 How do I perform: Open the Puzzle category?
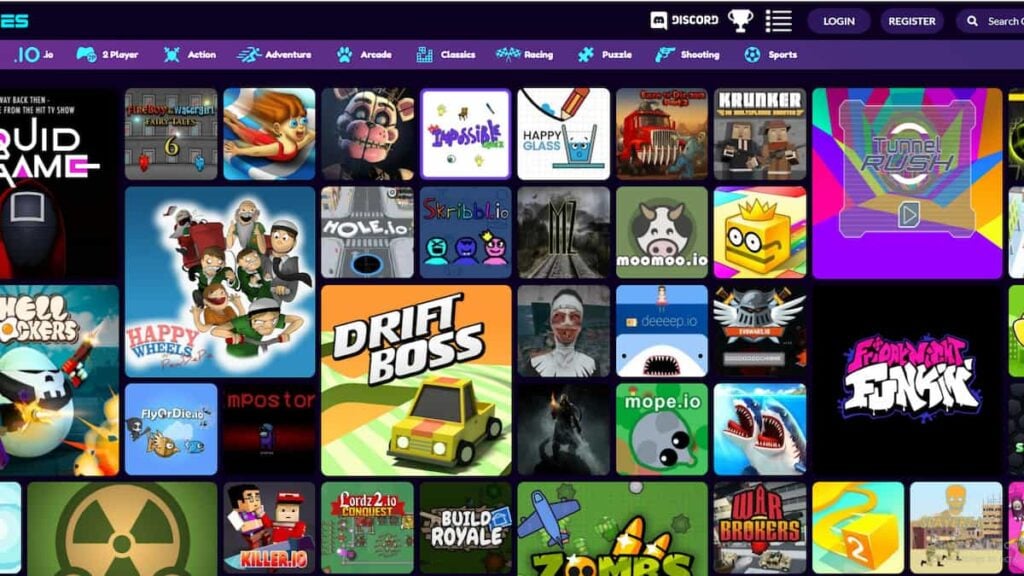(x=605, y=55)
